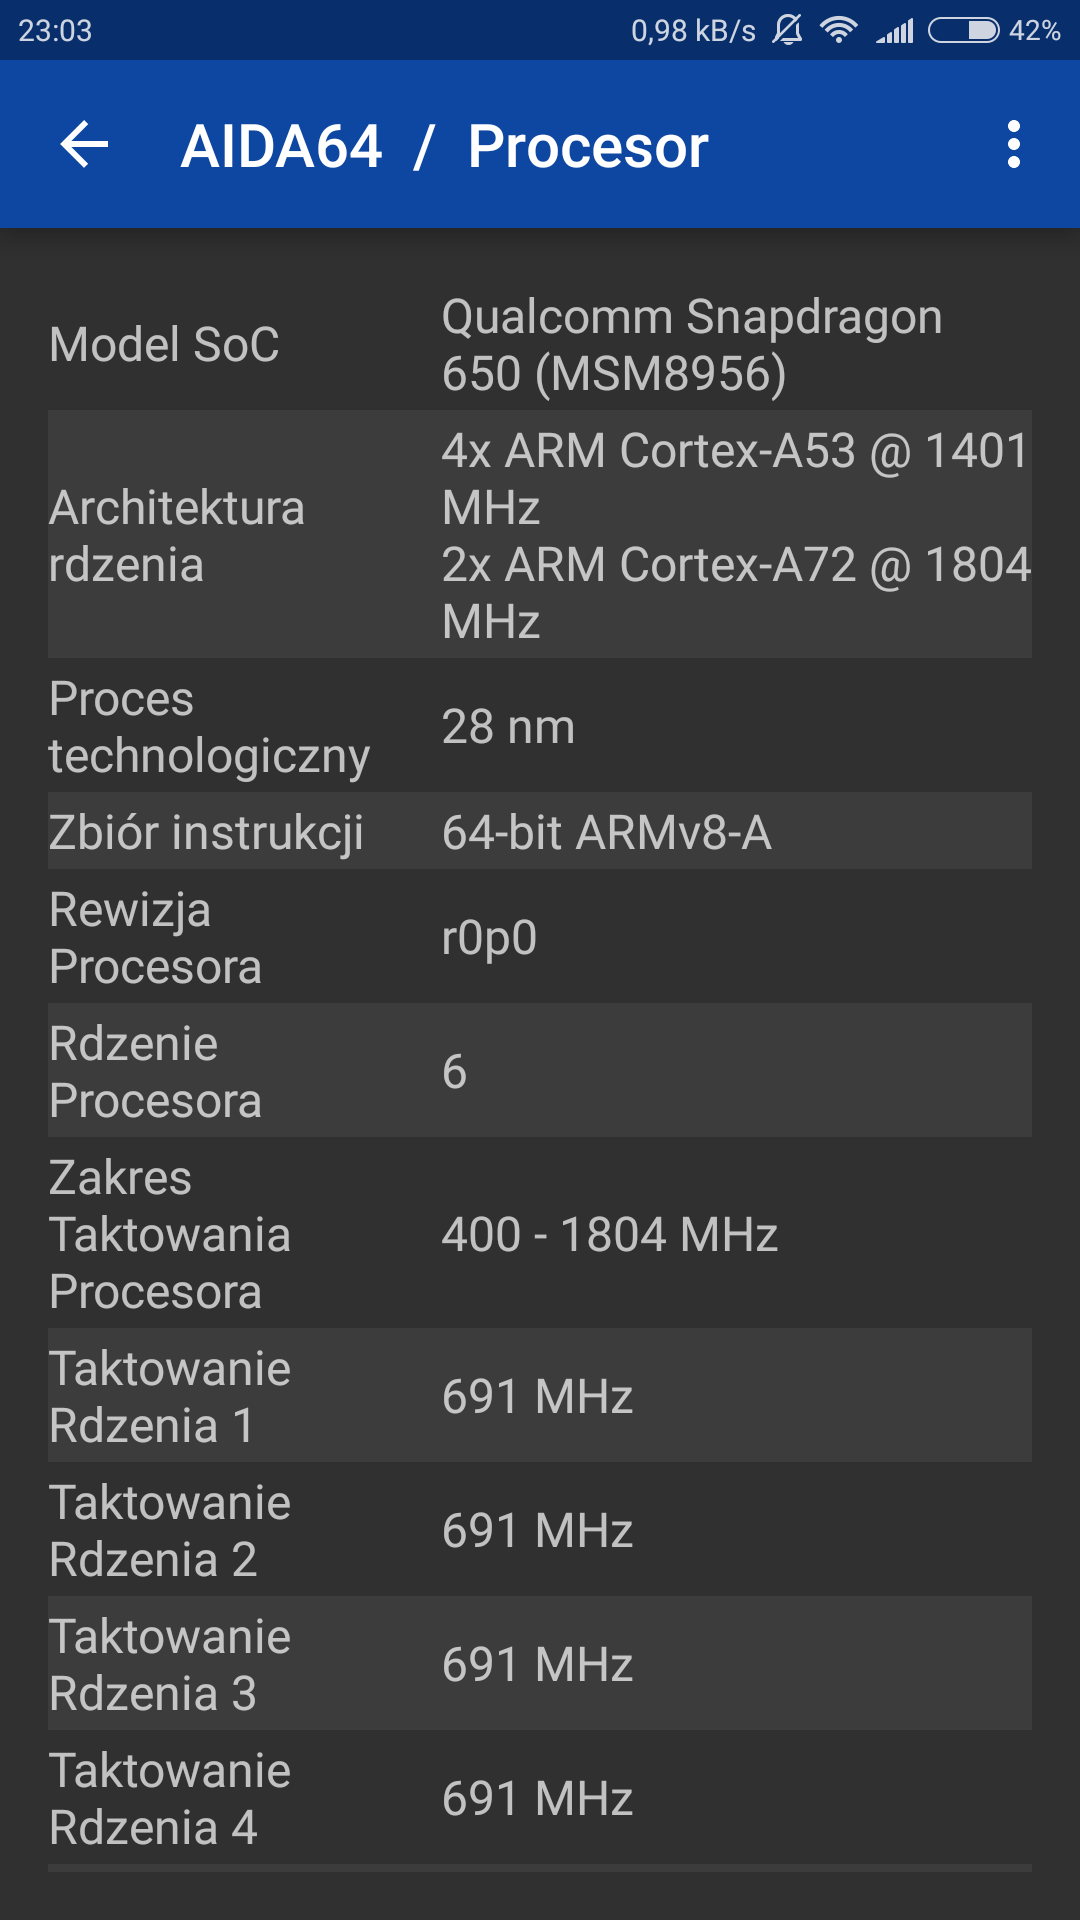Tap the Rewizja Procesora r0p0 row
The width and height of the screenshot is (1080, 1920).
coord(540,938)
